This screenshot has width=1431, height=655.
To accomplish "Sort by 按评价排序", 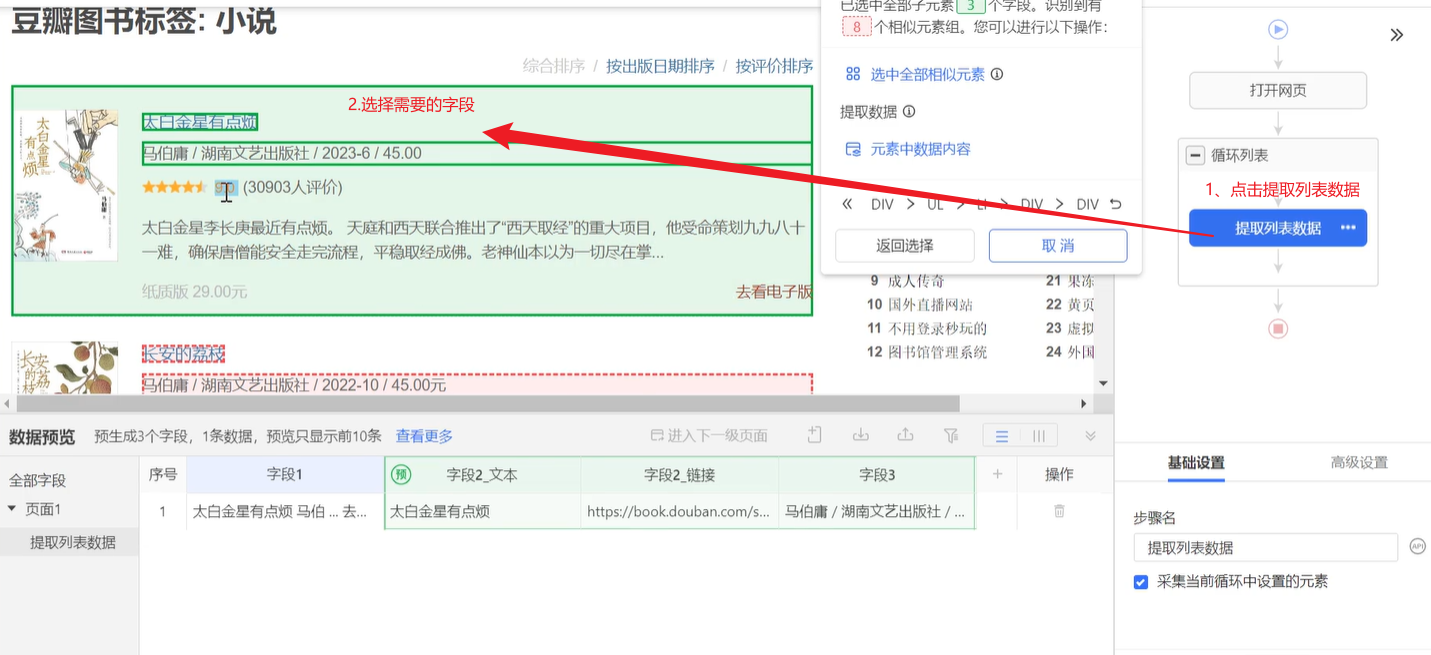I will tap(774, 66).
